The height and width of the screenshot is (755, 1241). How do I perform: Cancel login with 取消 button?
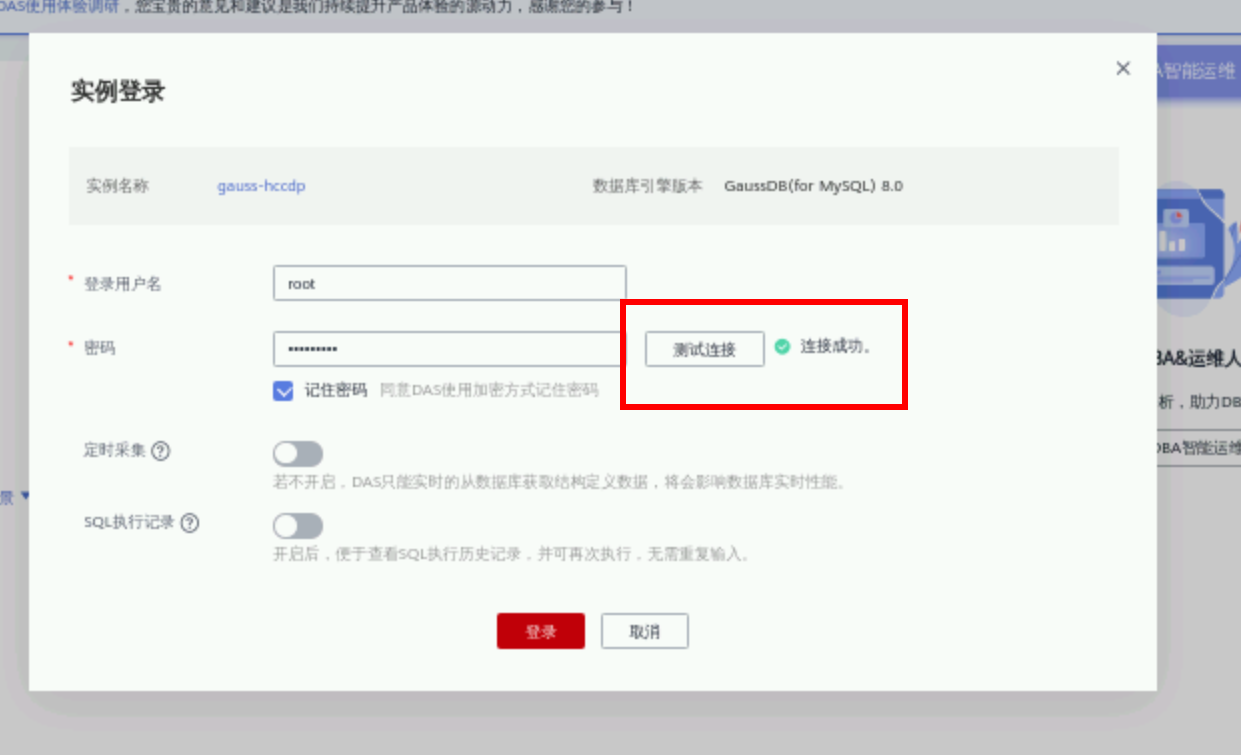645,632
